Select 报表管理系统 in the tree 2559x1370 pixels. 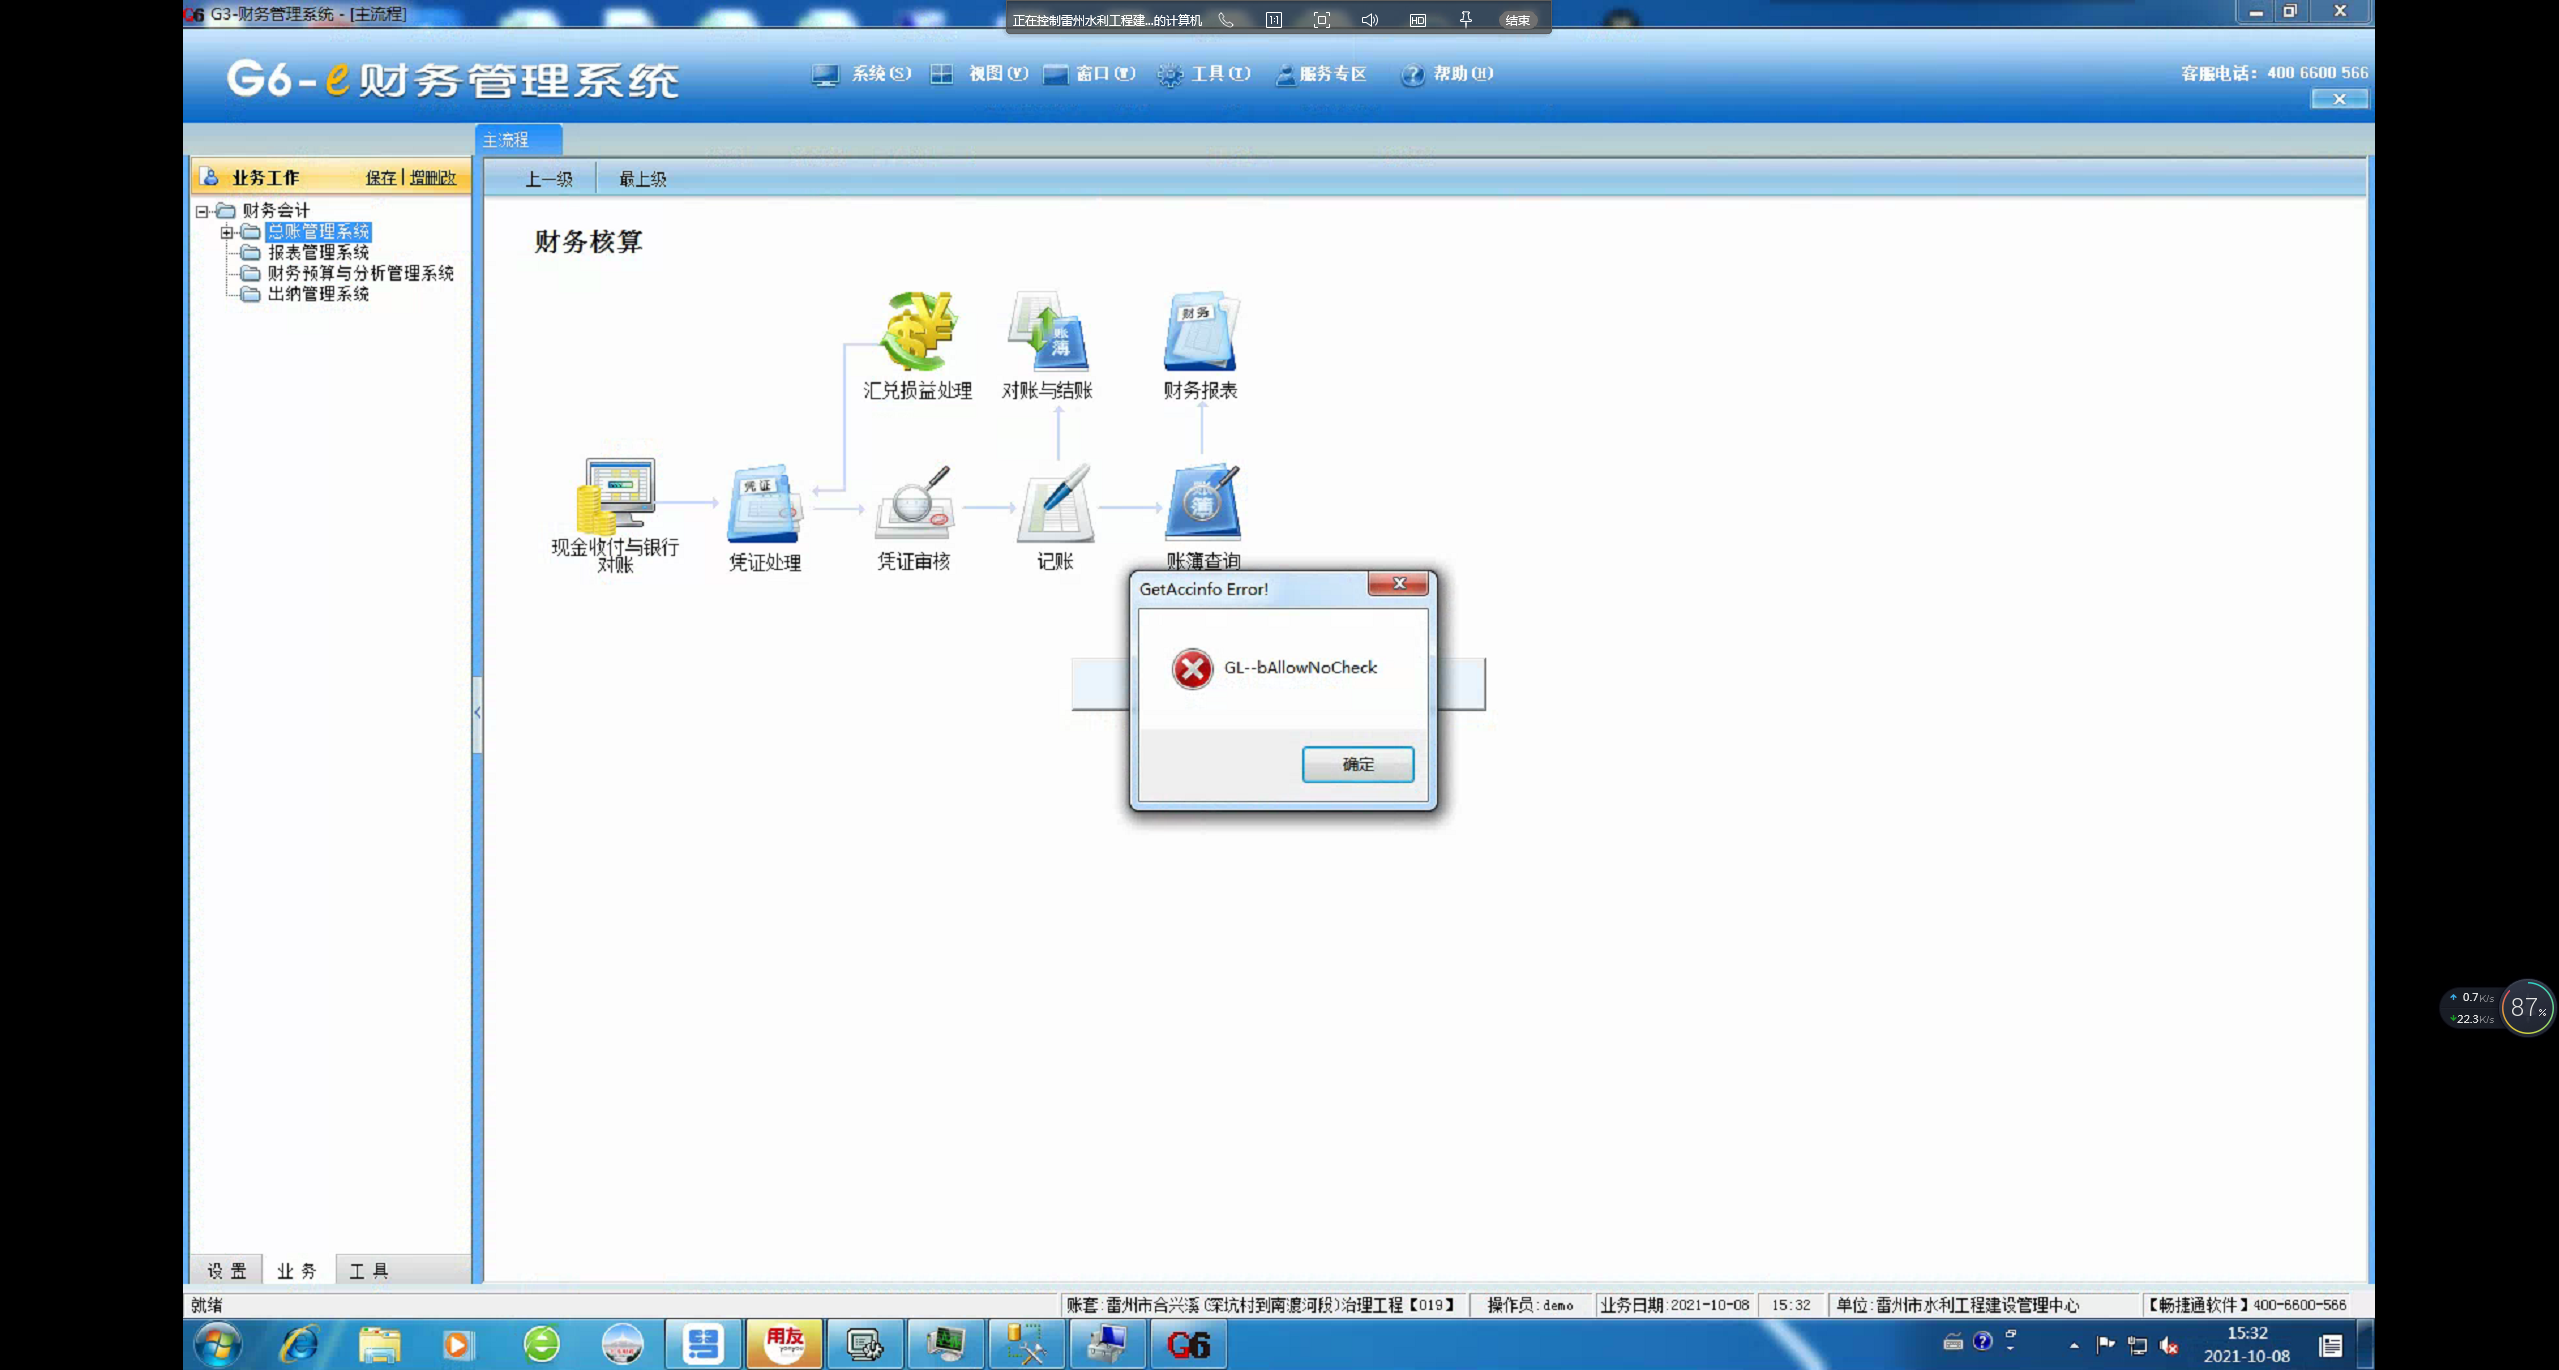click(318, 252)
